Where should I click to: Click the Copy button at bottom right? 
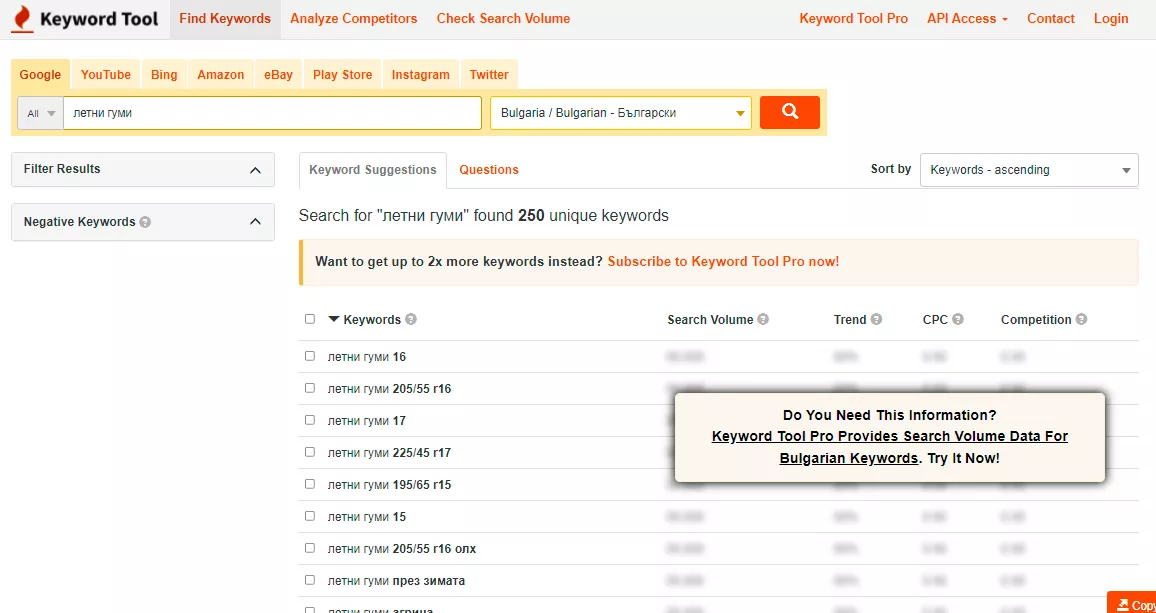(1132, 603)
